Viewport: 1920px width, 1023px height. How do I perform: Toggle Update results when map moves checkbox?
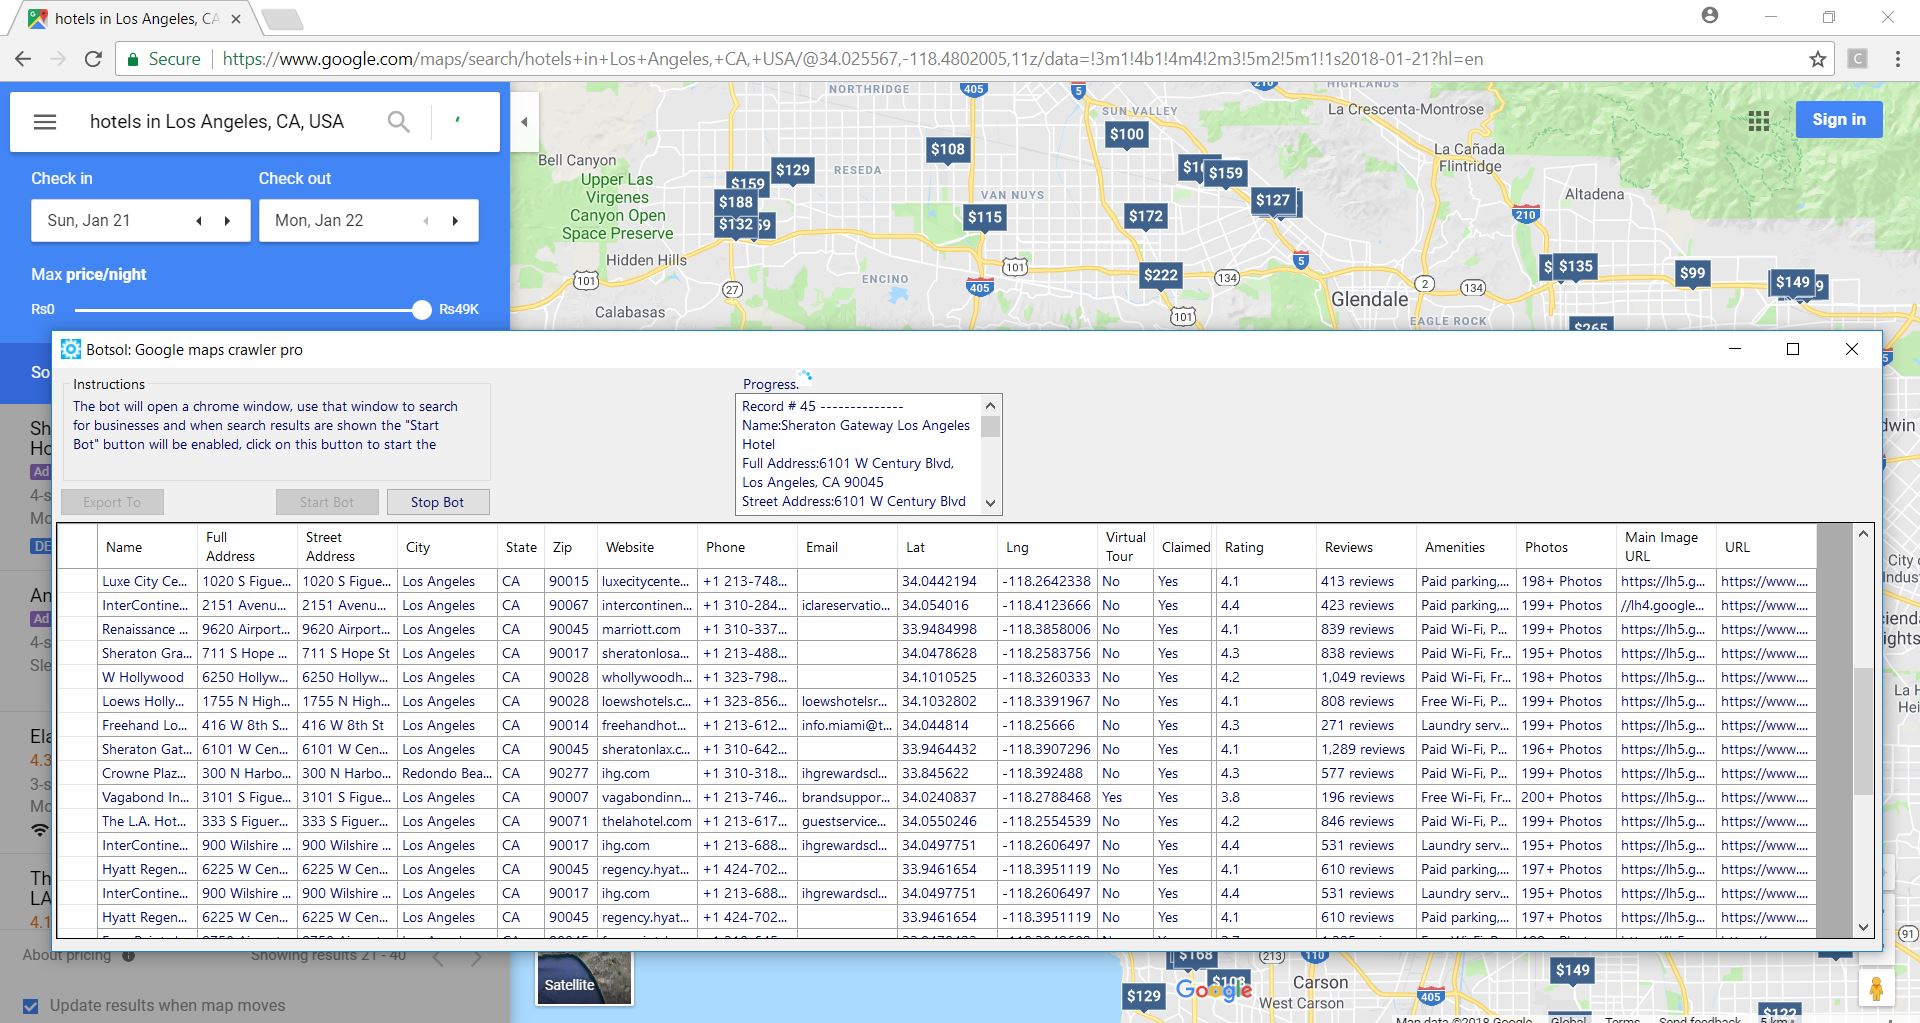pos(31,1006)
